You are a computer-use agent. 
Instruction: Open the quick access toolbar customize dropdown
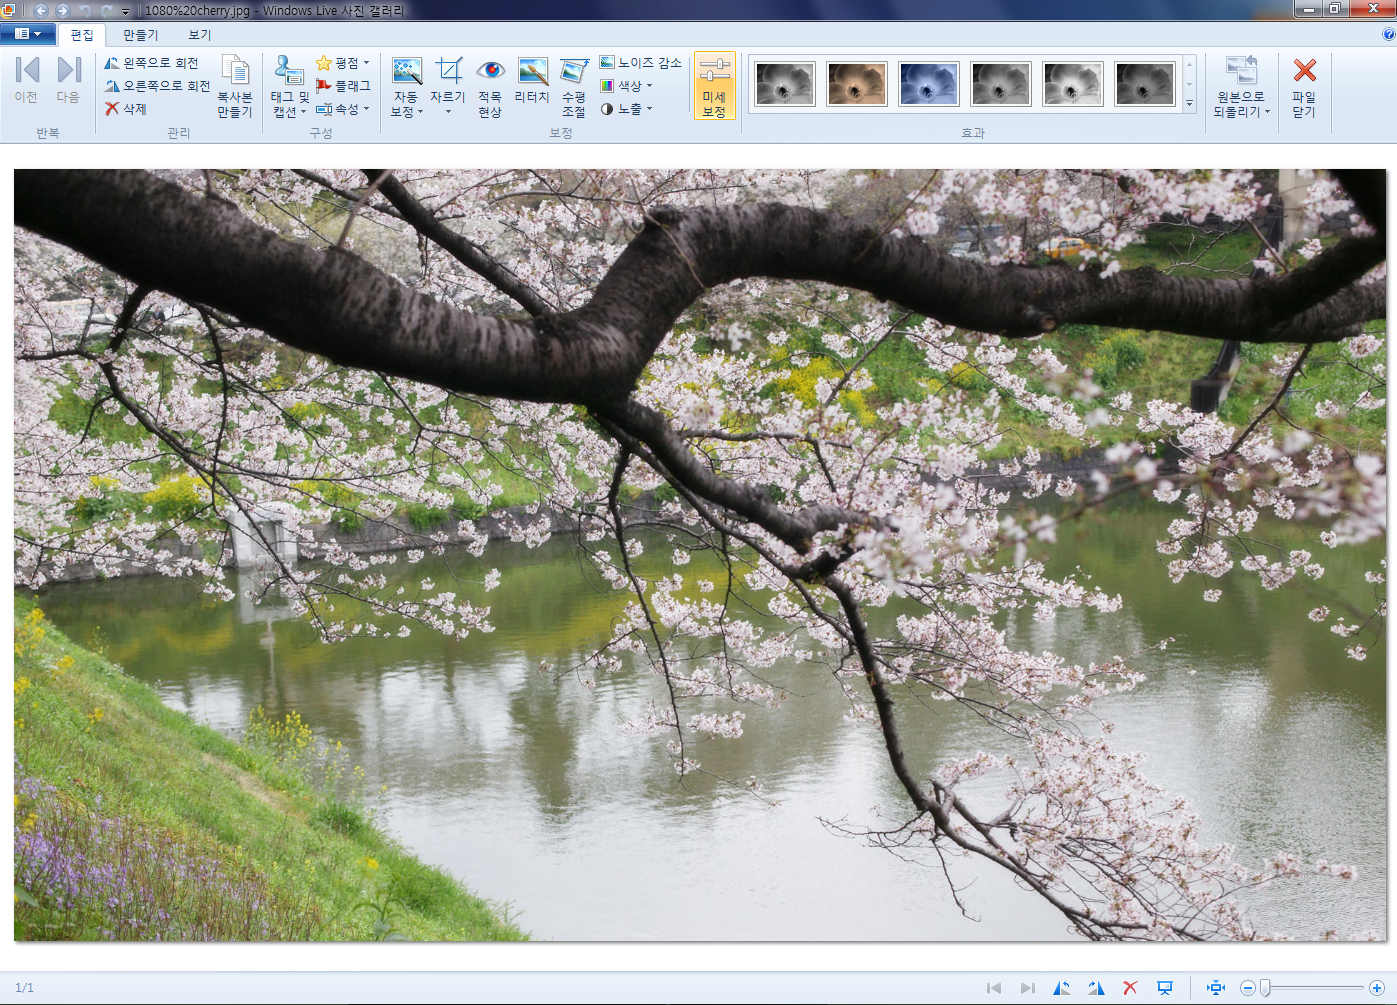point(125,12)
